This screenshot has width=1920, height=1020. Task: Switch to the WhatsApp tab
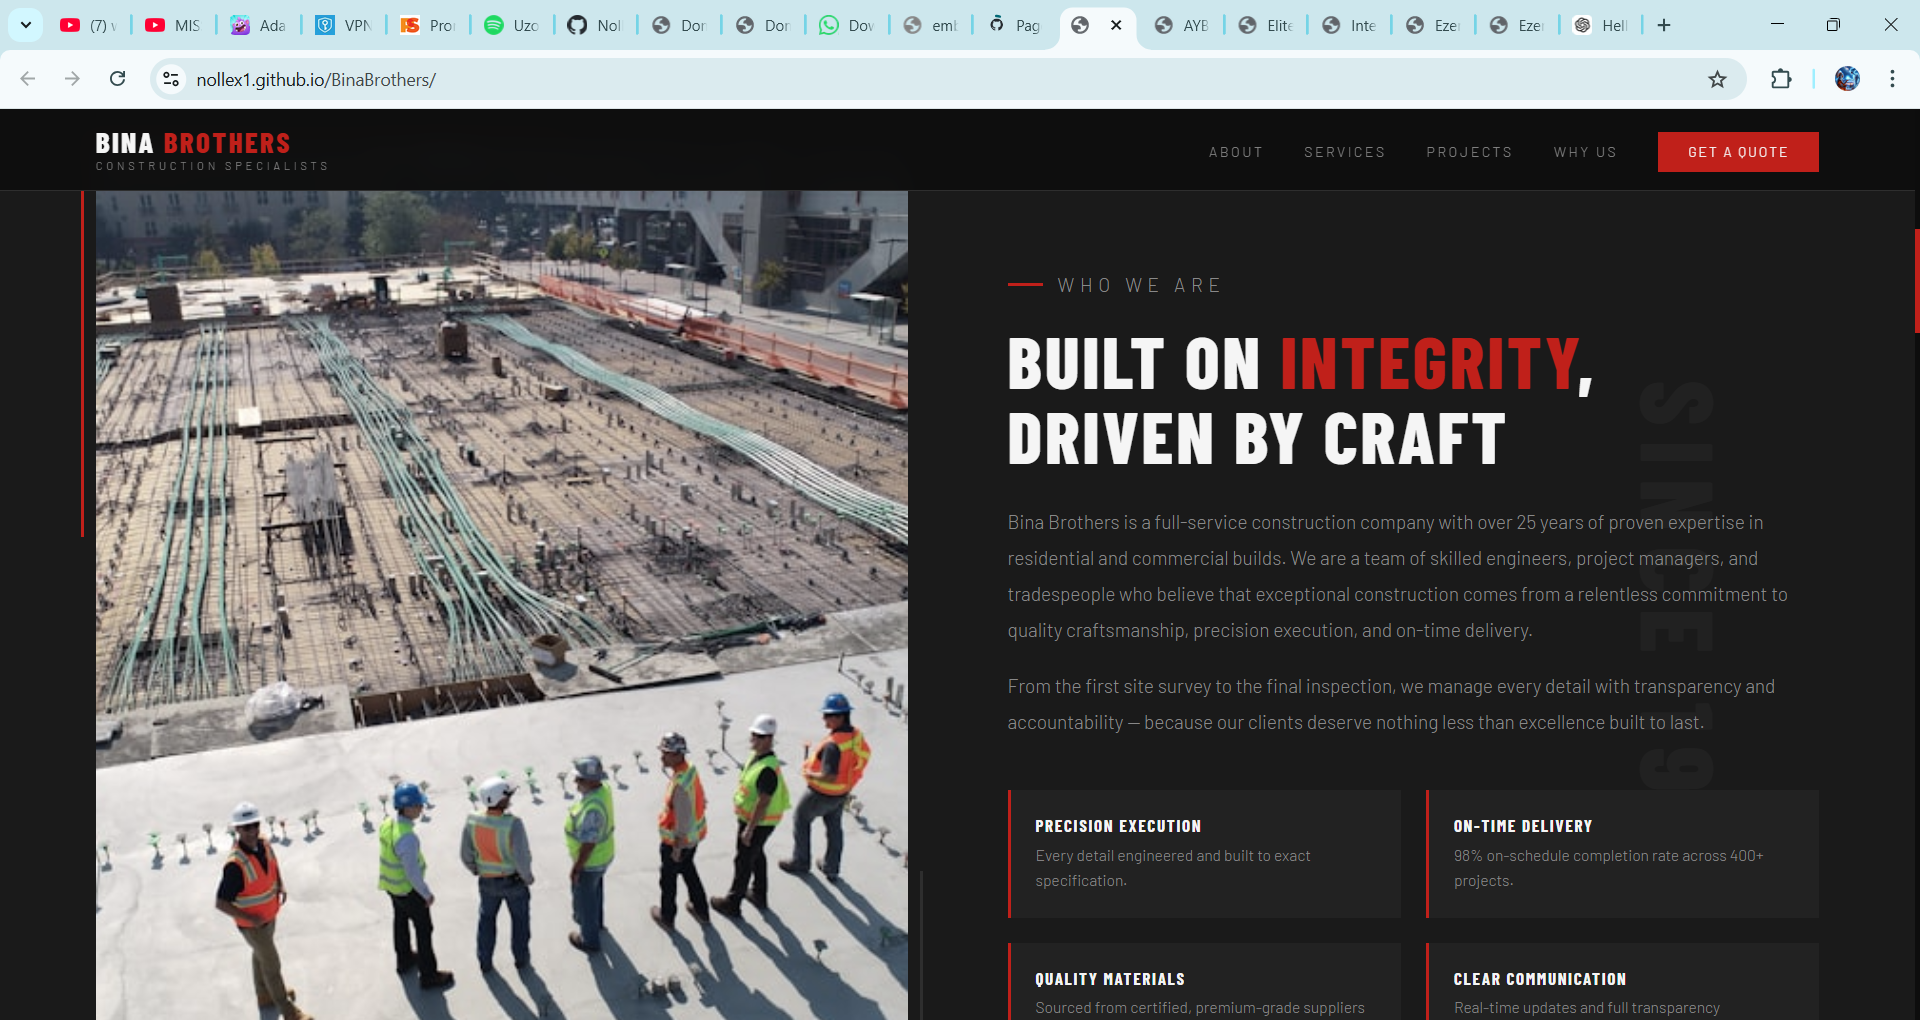(846, 25)
